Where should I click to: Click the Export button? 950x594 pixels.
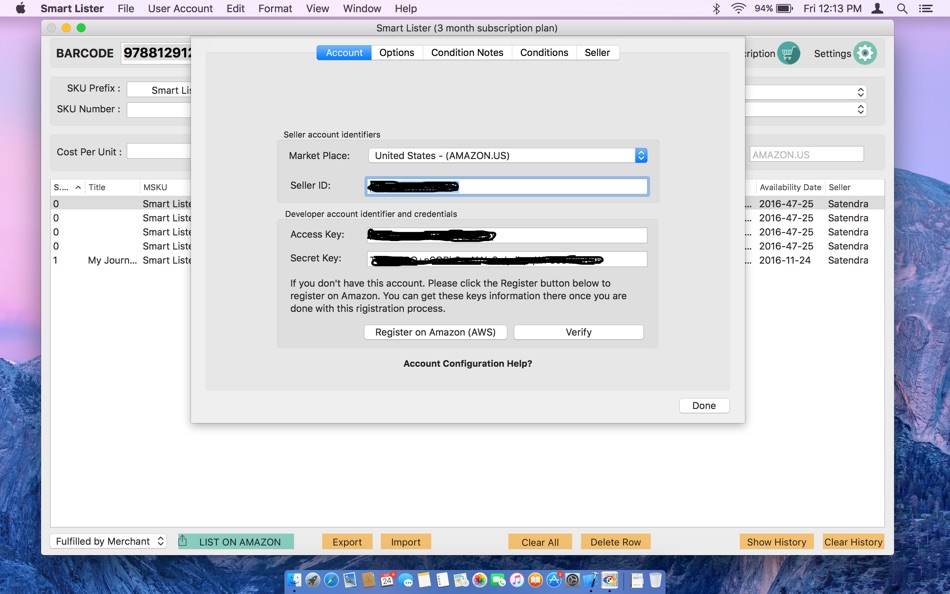(347, 542)
